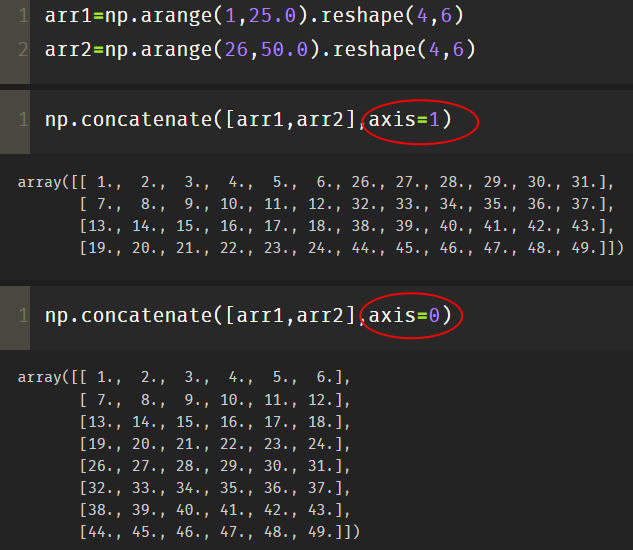Click output row ending with '43.],' in axis=1 result
The image size is (633, 550).
coord(347,226)
